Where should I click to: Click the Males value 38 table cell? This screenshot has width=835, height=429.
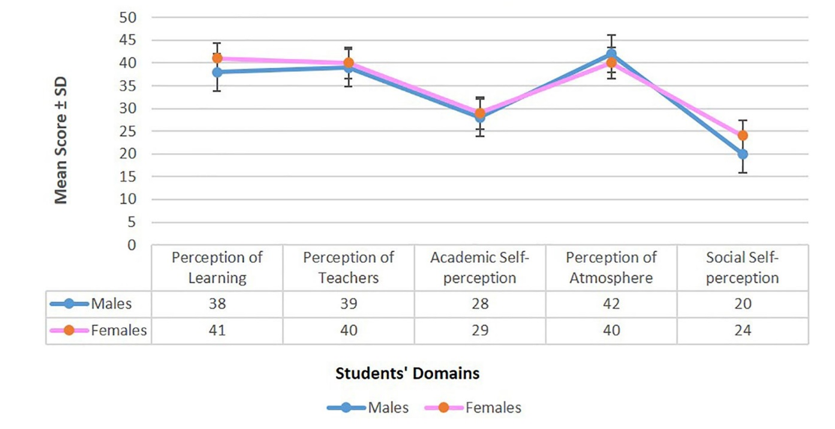[217, 304]
